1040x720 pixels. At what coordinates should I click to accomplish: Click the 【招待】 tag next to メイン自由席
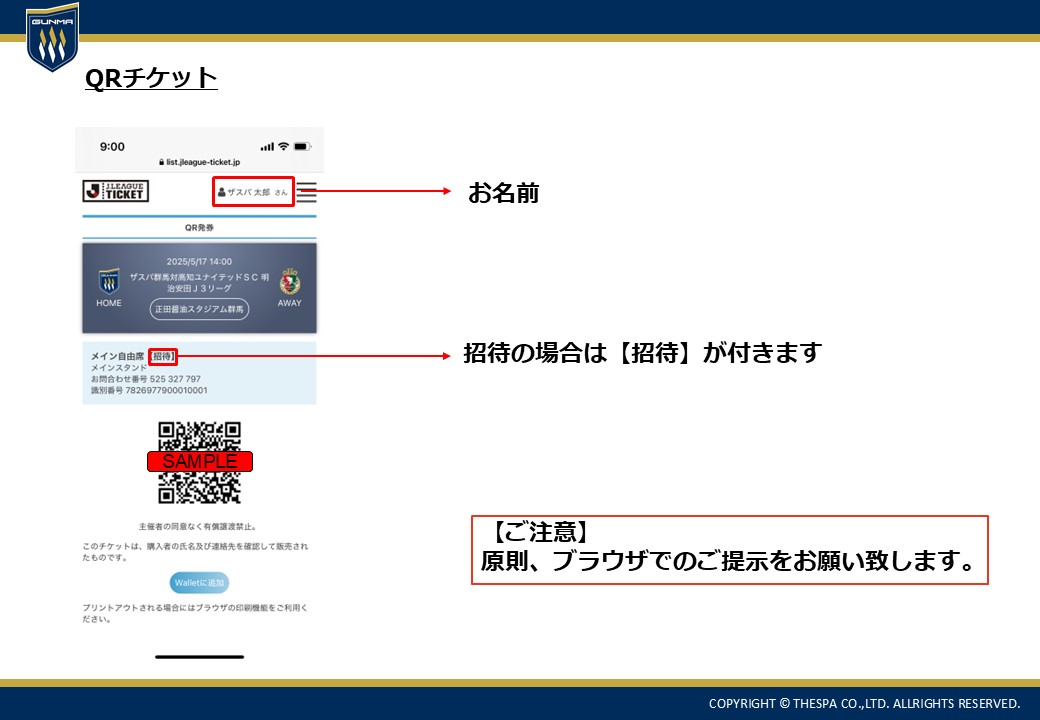click(x=163, y=356)
